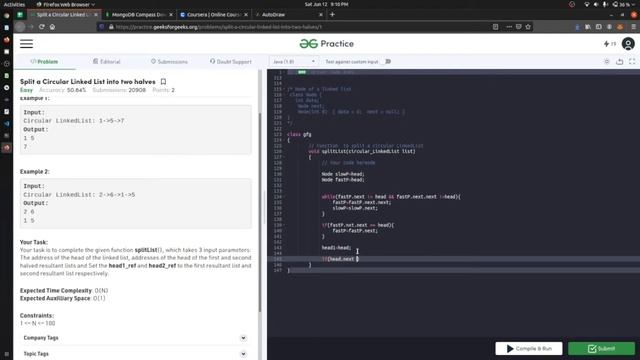
Task: Open Firefox library icon
Action: click(588, 27)
